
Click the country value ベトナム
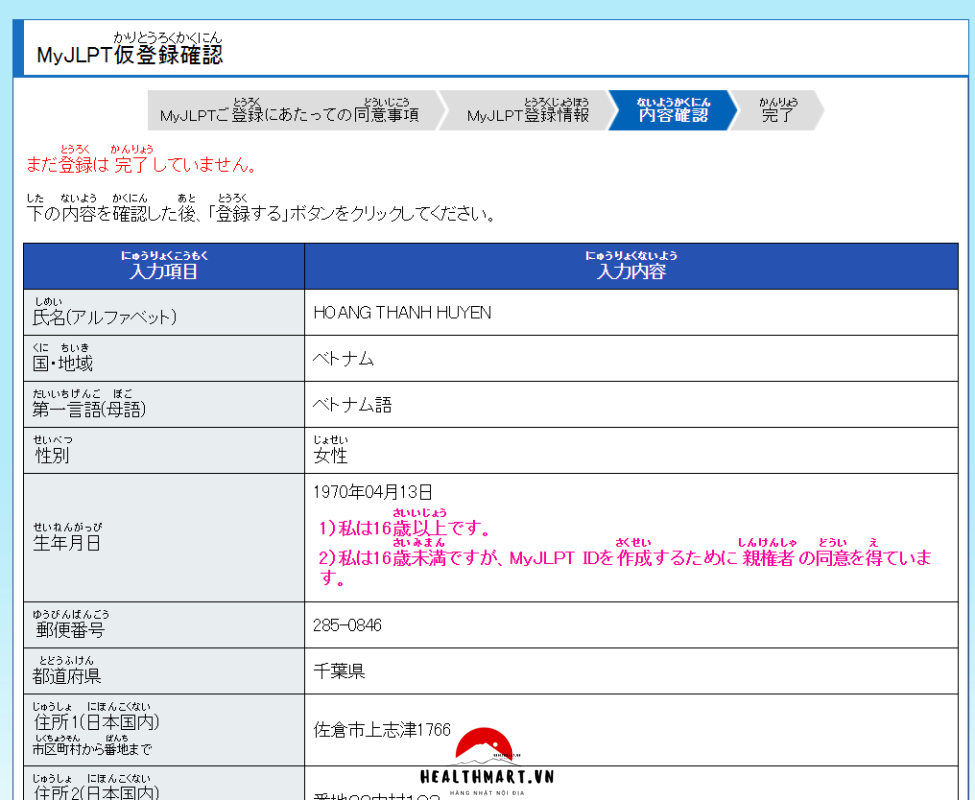point(343,359)
